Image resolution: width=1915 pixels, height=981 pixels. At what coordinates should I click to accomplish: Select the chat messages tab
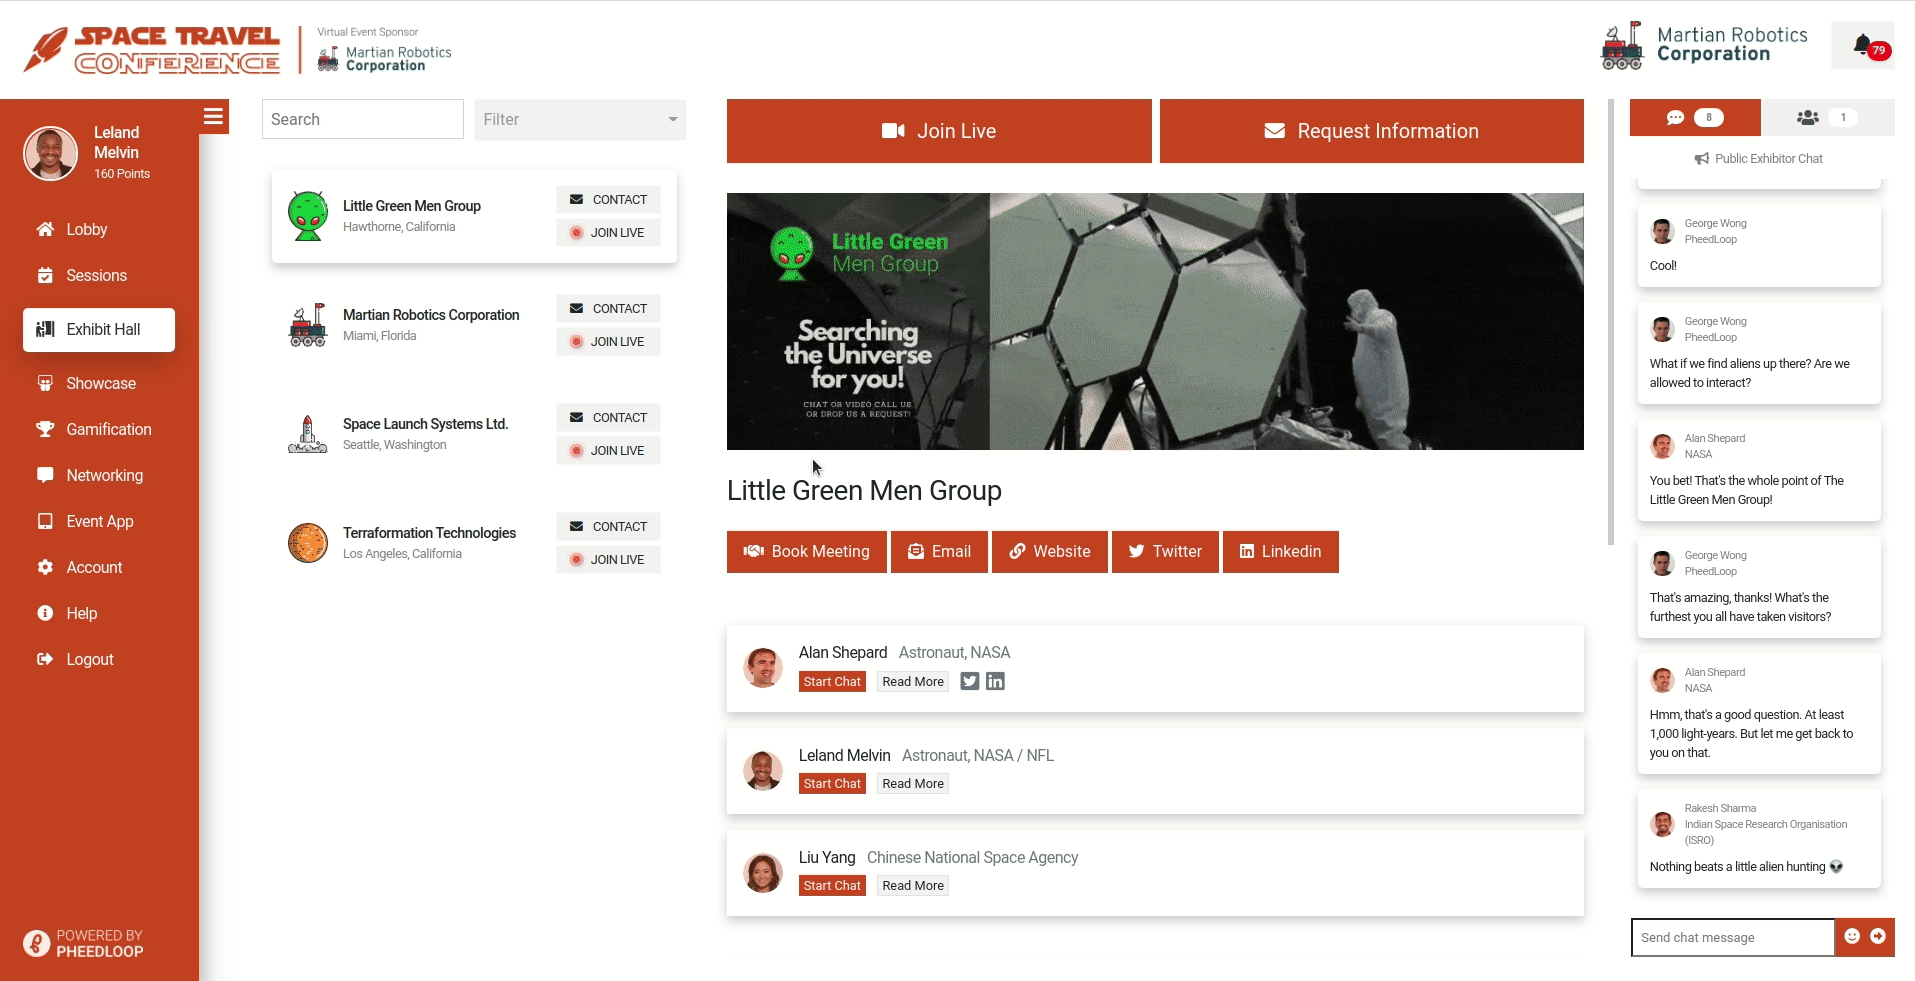coord(1694,118)
